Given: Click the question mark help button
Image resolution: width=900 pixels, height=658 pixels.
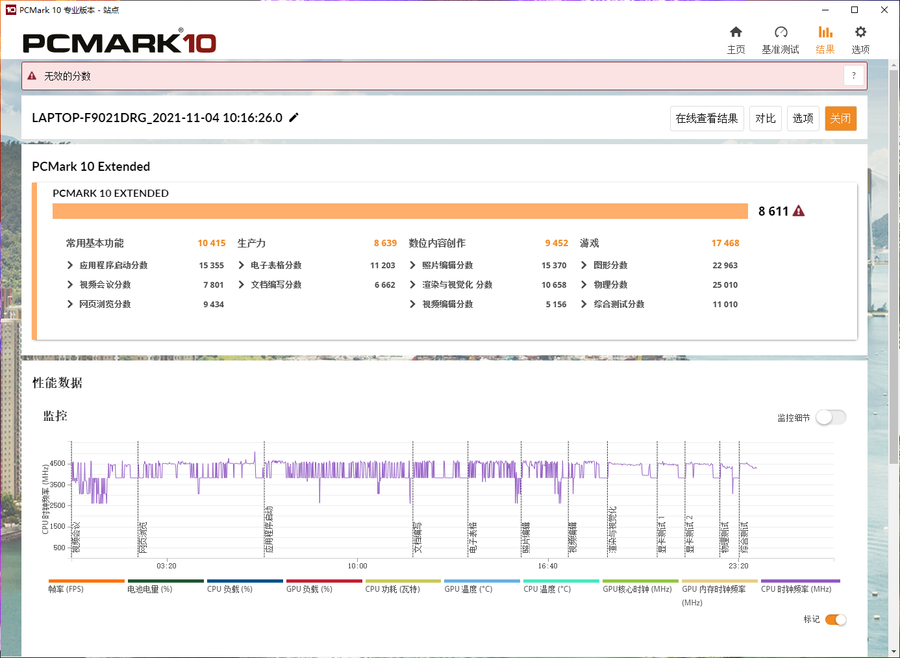Looking at the screenshot, I should [853, 76].
